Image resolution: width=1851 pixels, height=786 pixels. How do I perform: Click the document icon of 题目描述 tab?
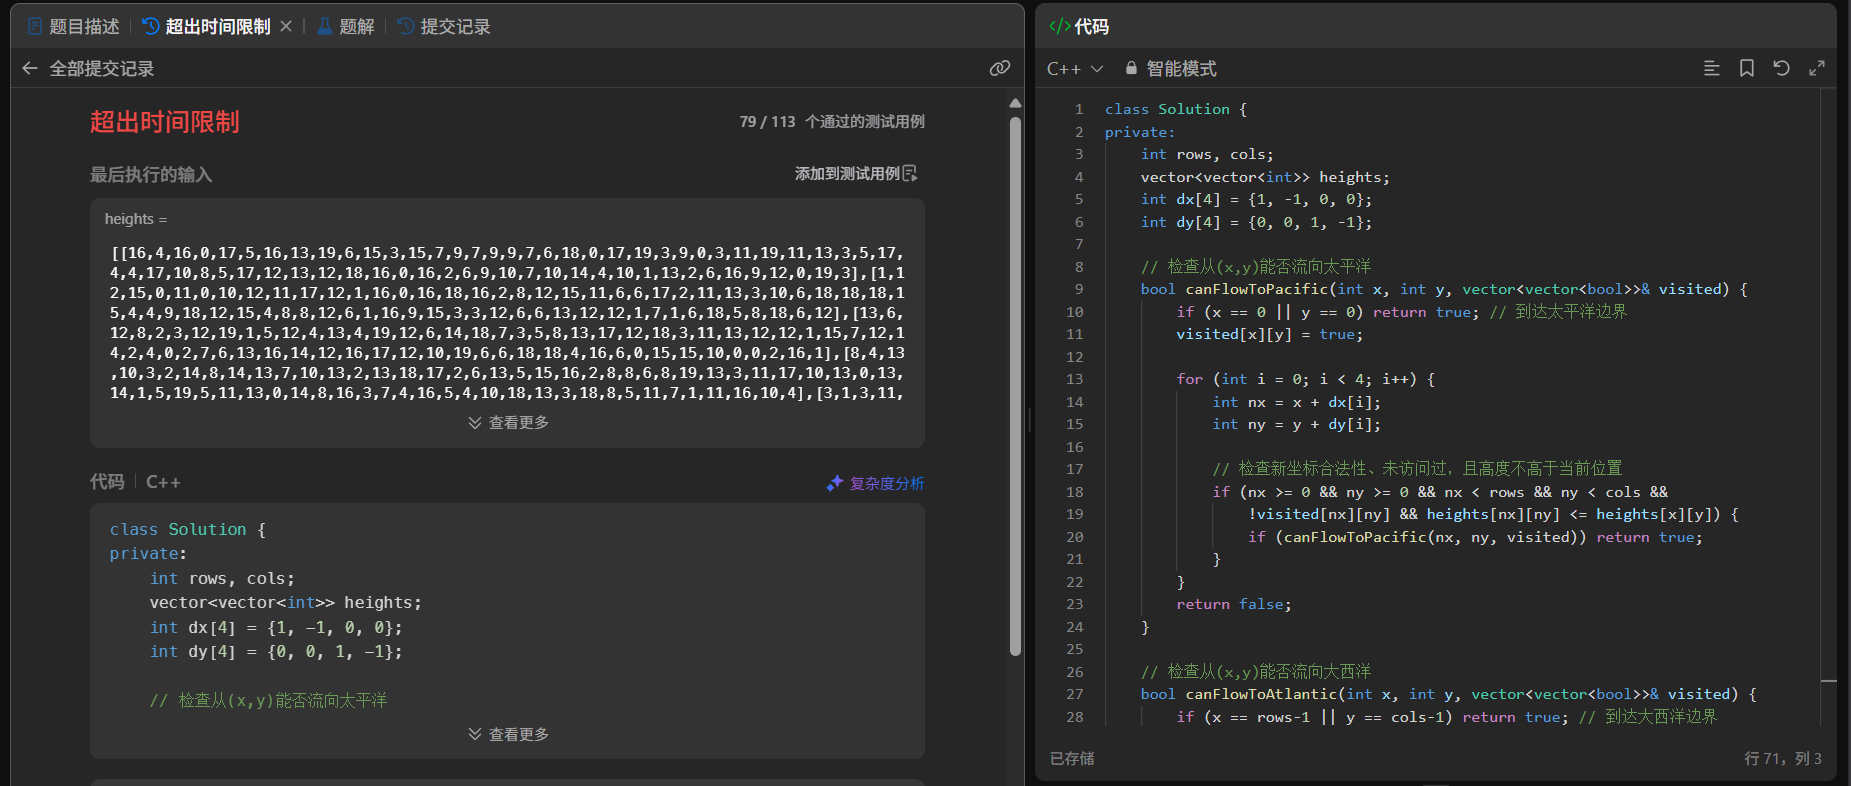pyautogui.click(x=36, y=26)
